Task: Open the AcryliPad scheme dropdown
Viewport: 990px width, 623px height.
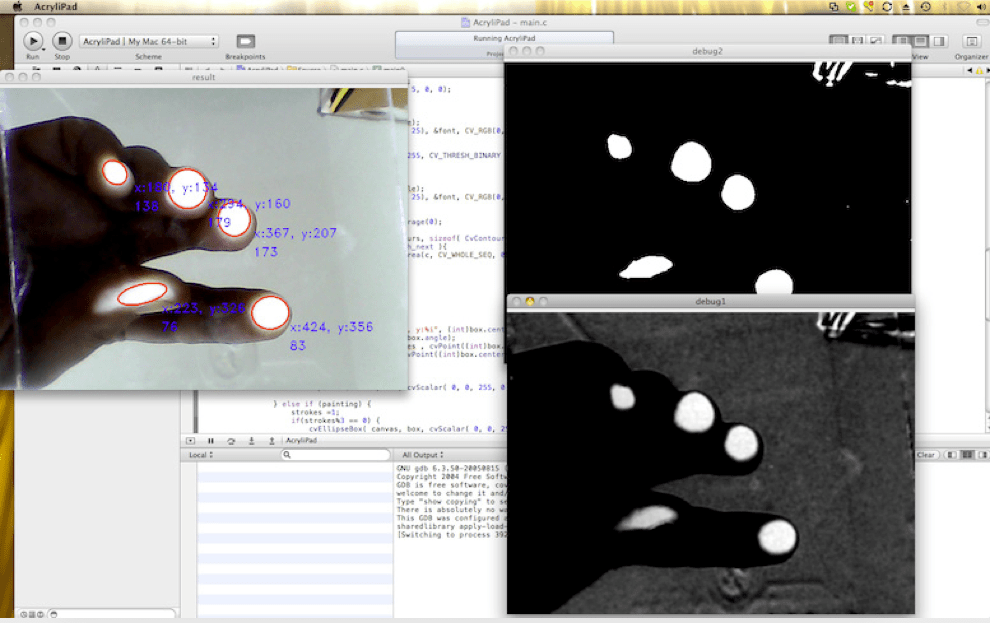Action: [x=149, y=41]
